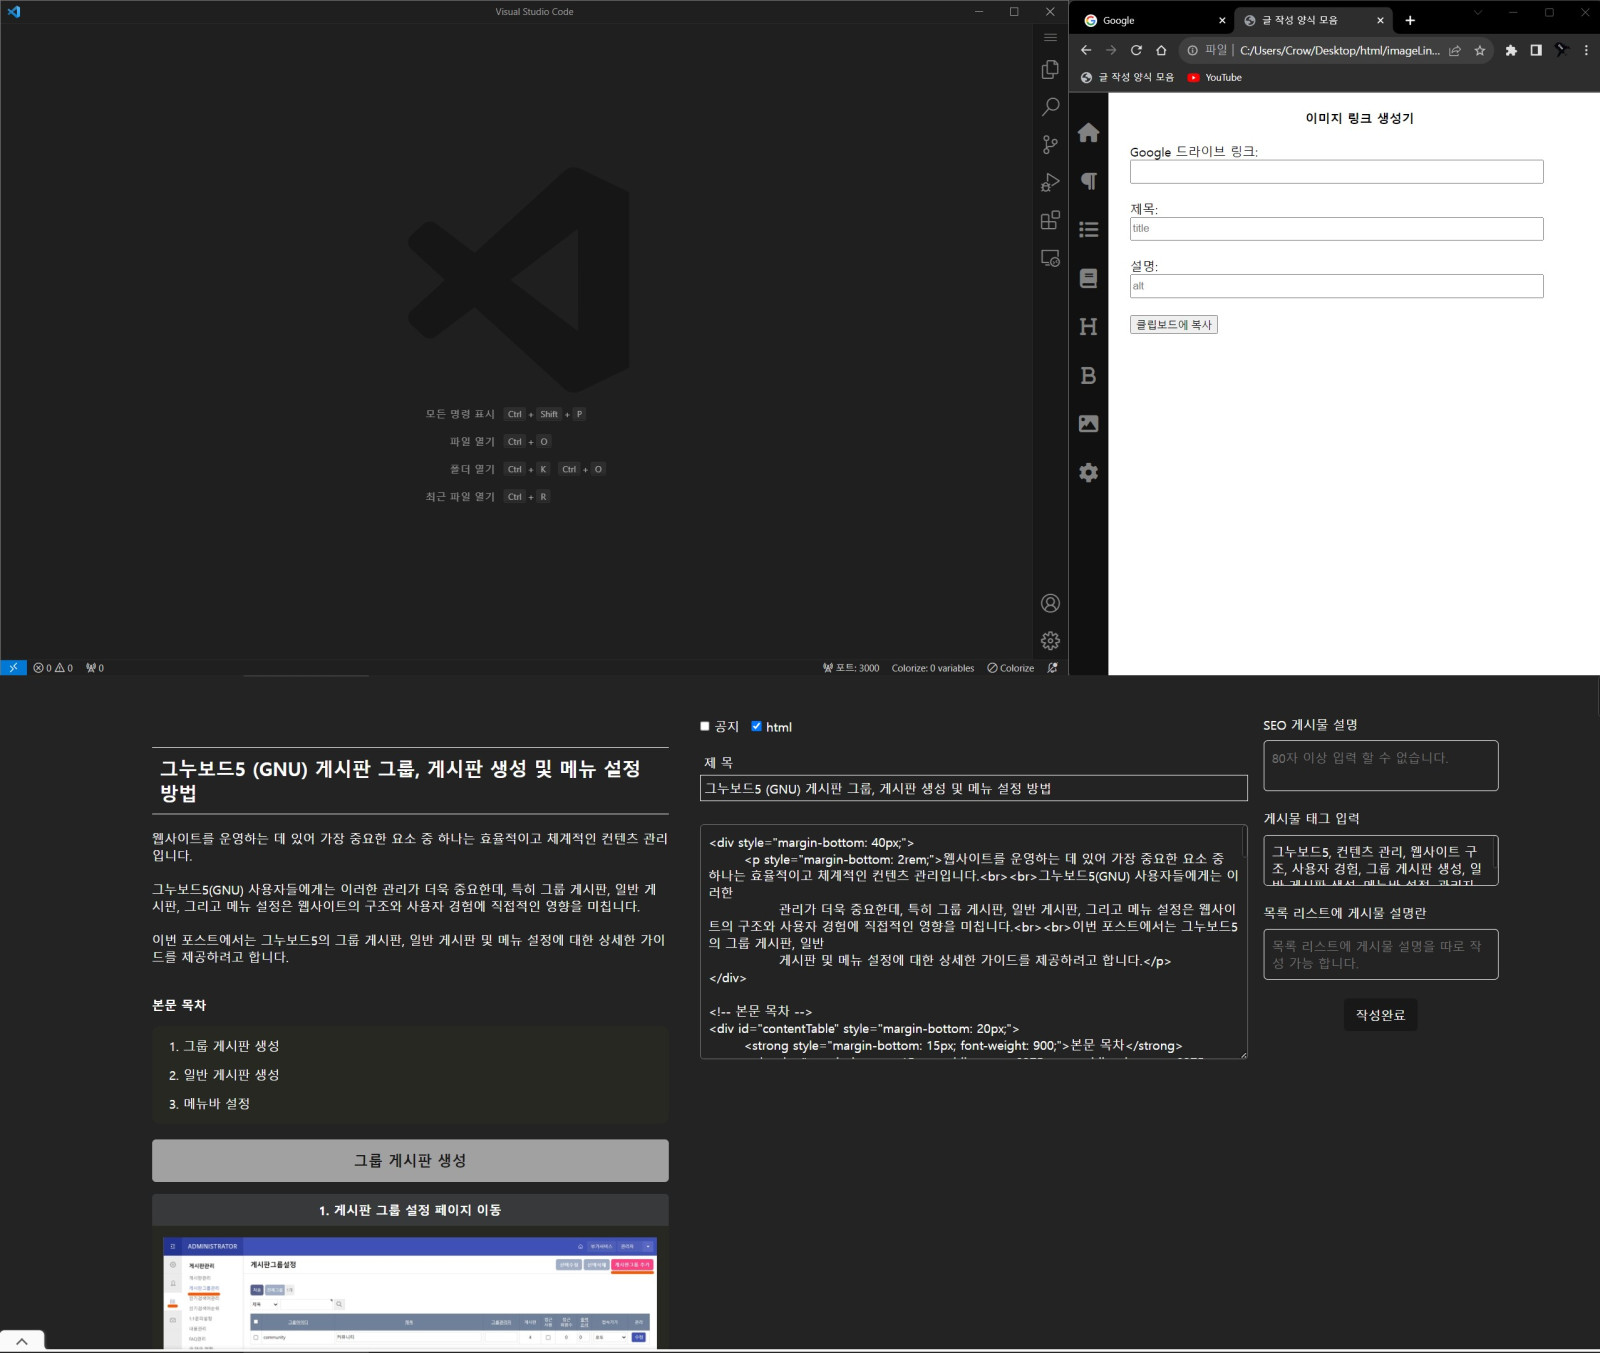Click the heading H icon in sidebar

click(x=1088, y=327)
